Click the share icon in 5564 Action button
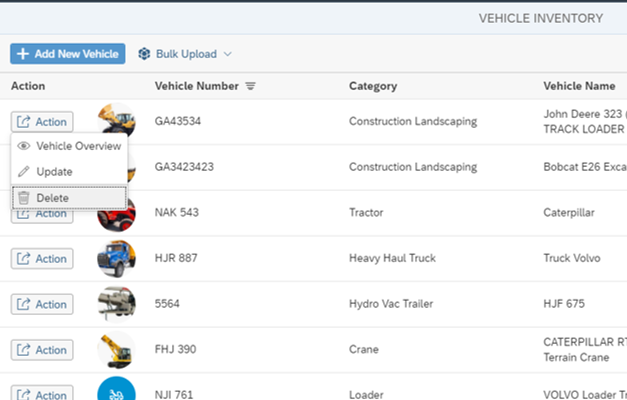The height and width of the screenshot is (400, 627). click(x=23, y=304)
